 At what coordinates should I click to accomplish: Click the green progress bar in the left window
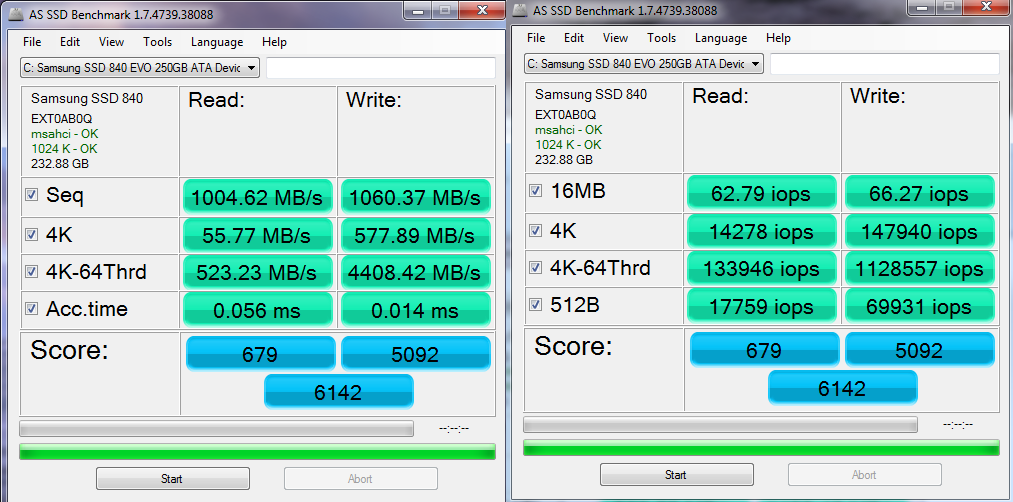(x=257, y=452)
